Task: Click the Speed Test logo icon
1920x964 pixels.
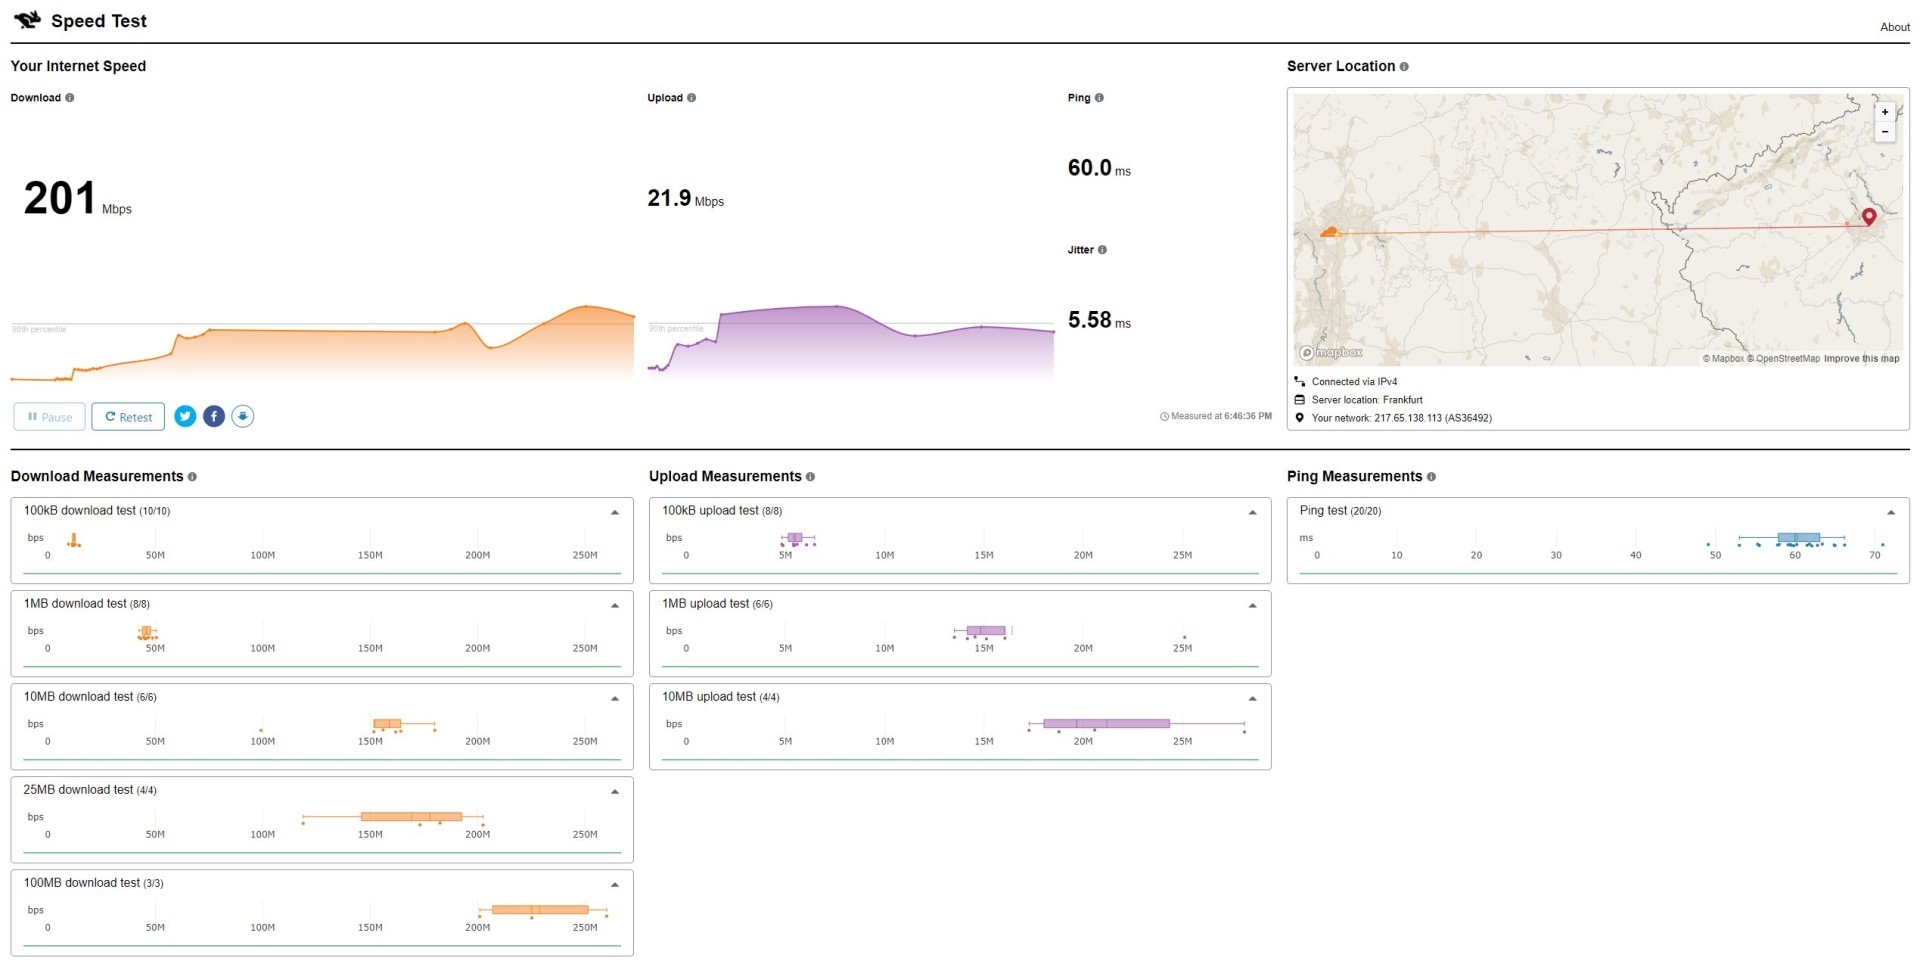Action: pyautogui.click(x=27, y=20)
